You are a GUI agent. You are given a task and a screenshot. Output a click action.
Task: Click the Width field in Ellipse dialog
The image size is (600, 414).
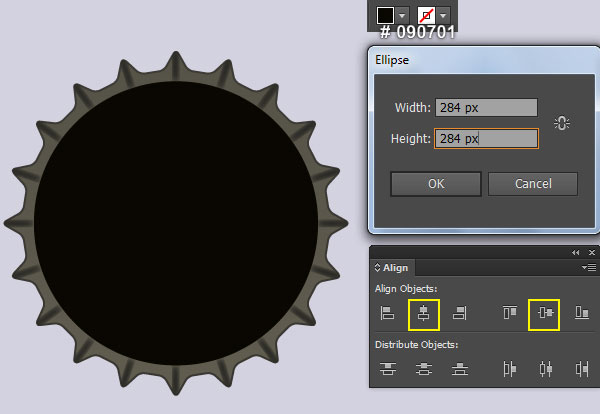486,108
